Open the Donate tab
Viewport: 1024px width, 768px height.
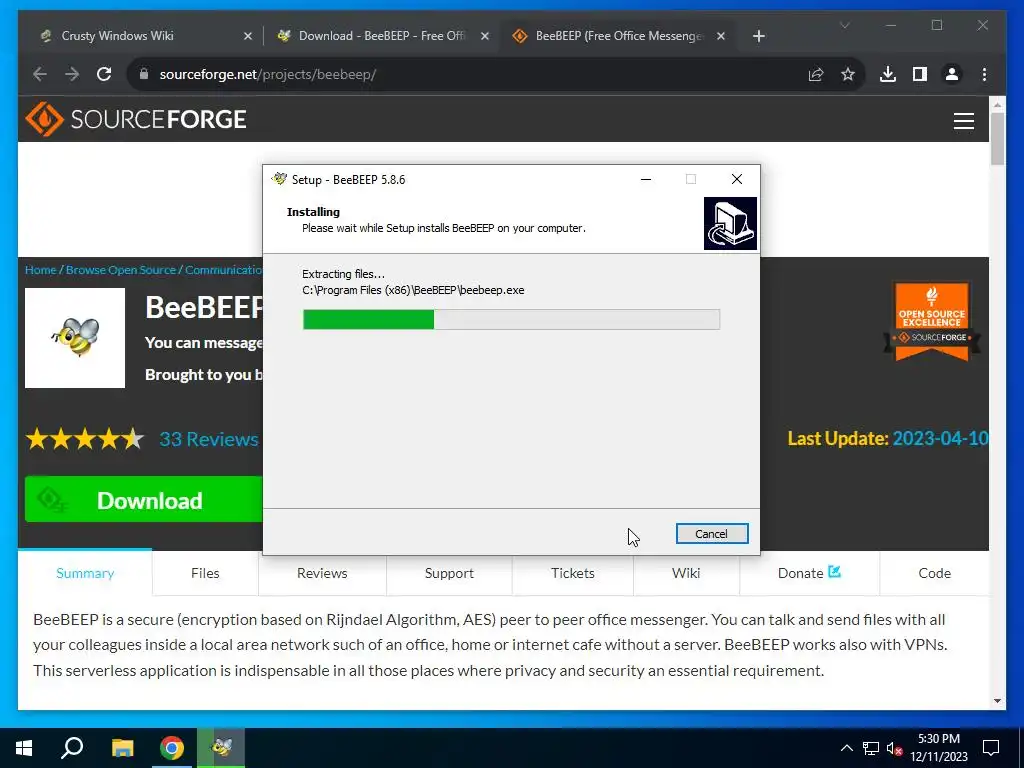tap(809, 573)
